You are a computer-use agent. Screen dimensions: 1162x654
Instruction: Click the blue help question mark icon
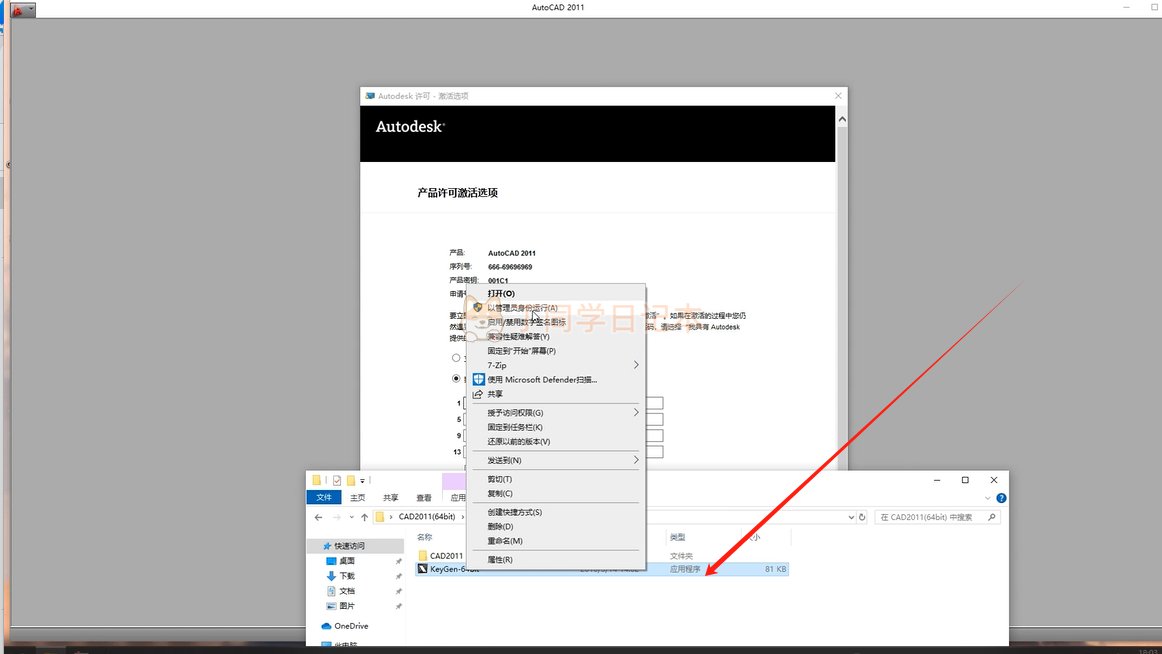click(1001, 498)
